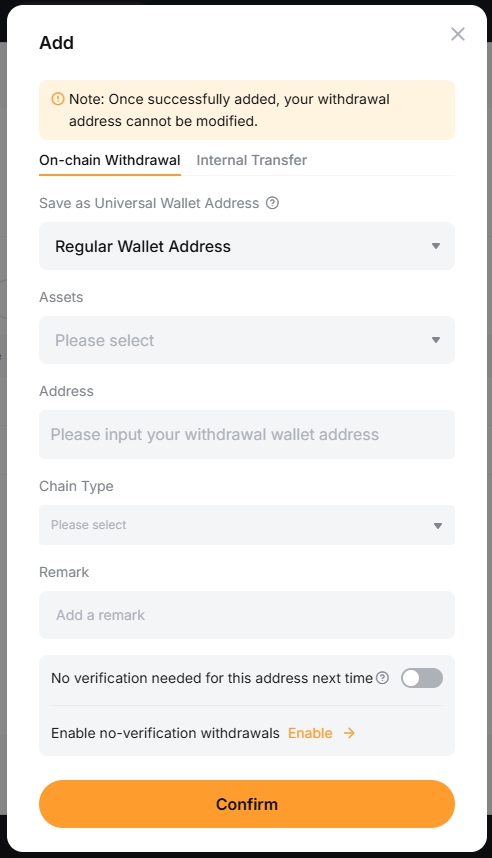The image size is (492, 858).
Task: Expand the Chain Type selection dropdown
Action: point(247,525)
